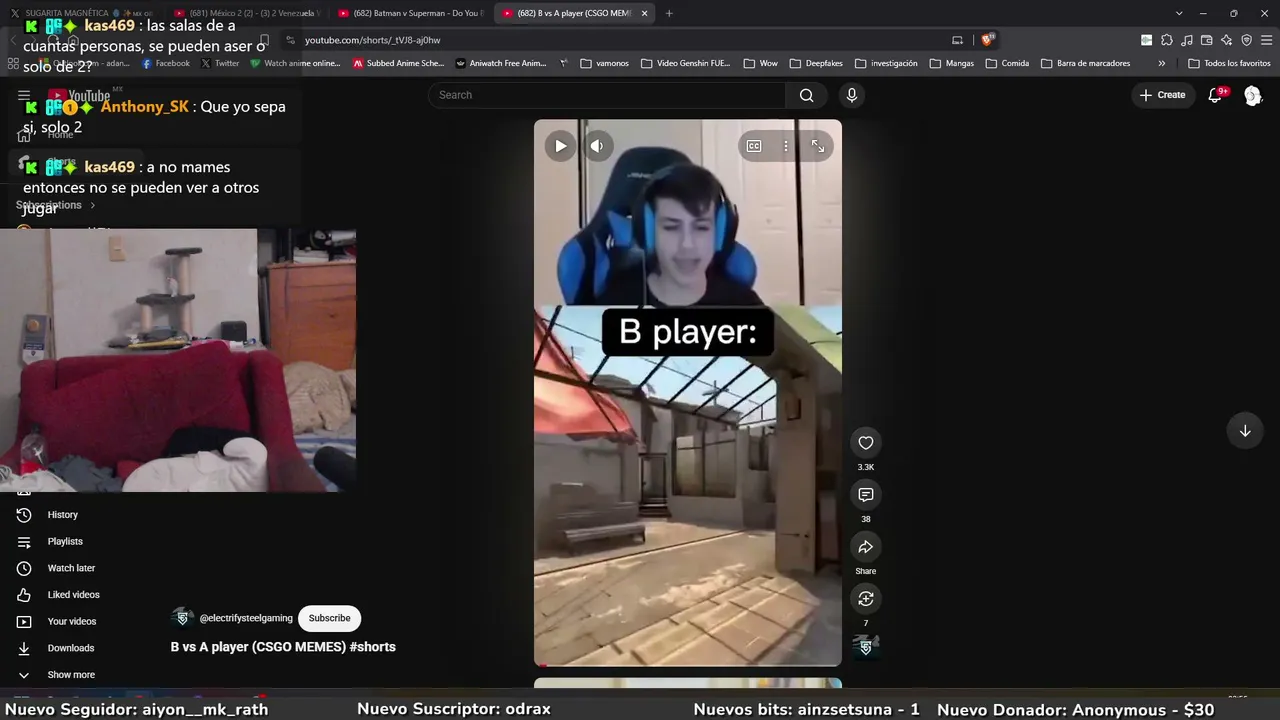Submit search with magnifier button

tap(807, 95)
